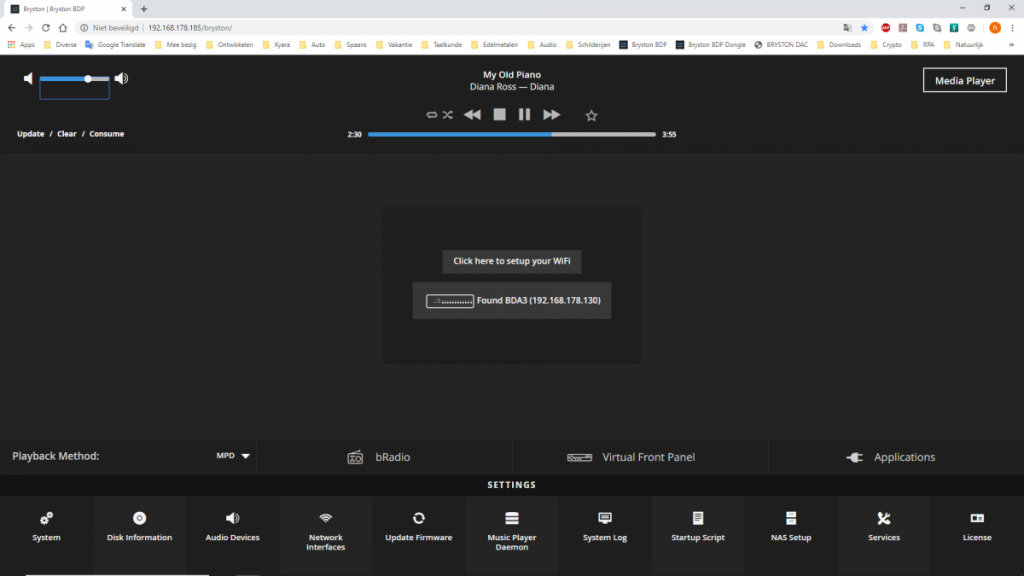Open the Media Player
Image resolution: width=1024 pixels, height=576 pixels.
(x=965, y=80)
